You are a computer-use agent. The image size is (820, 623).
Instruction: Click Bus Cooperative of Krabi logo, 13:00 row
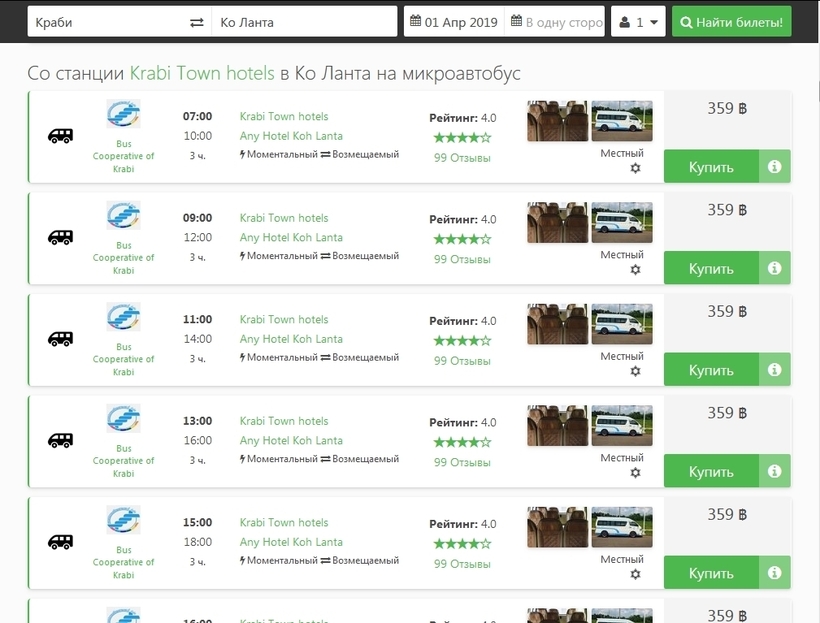[123, 418]
